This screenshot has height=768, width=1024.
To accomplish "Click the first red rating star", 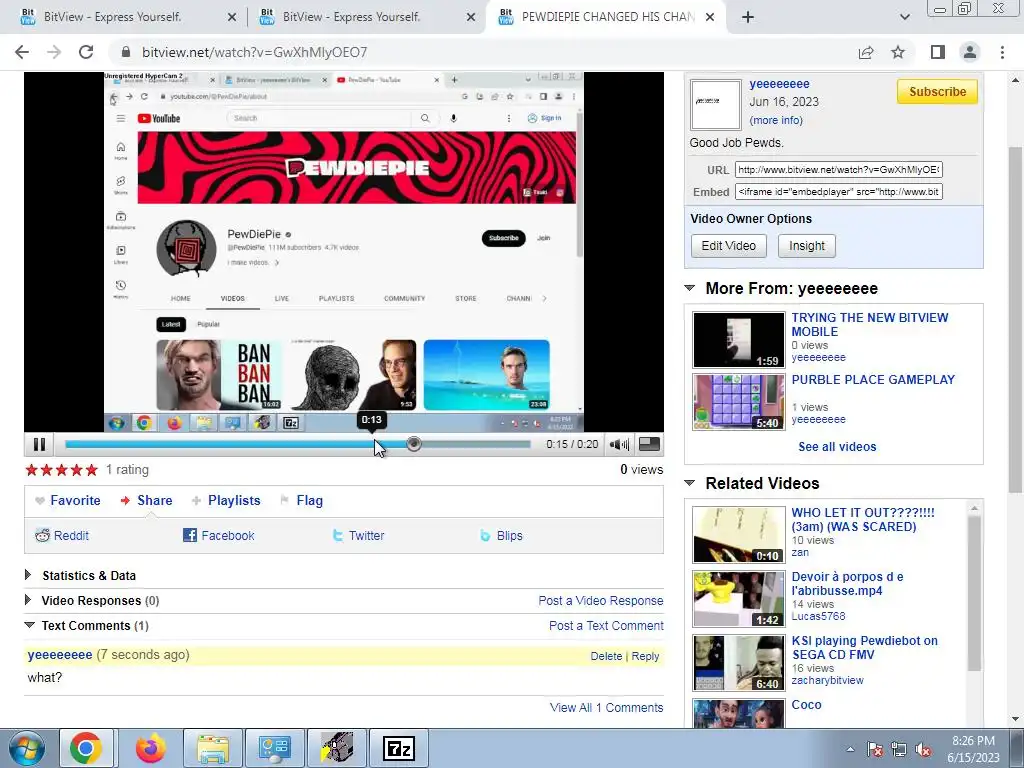I will (x=31, y=470).
